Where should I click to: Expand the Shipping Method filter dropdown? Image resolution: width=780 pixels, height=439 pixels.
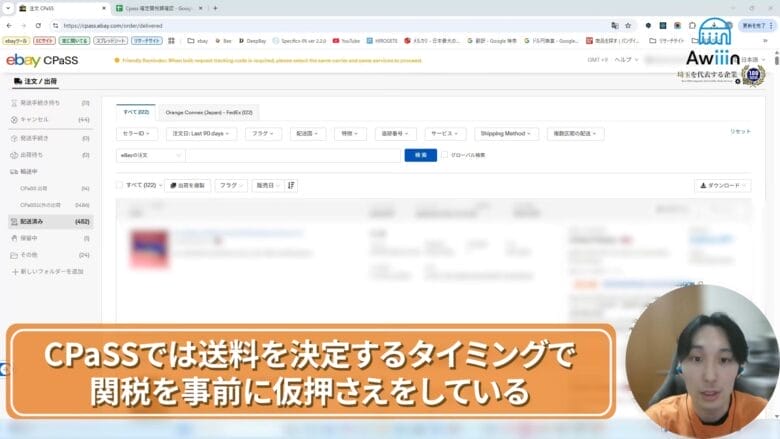(x=506, y=134)
